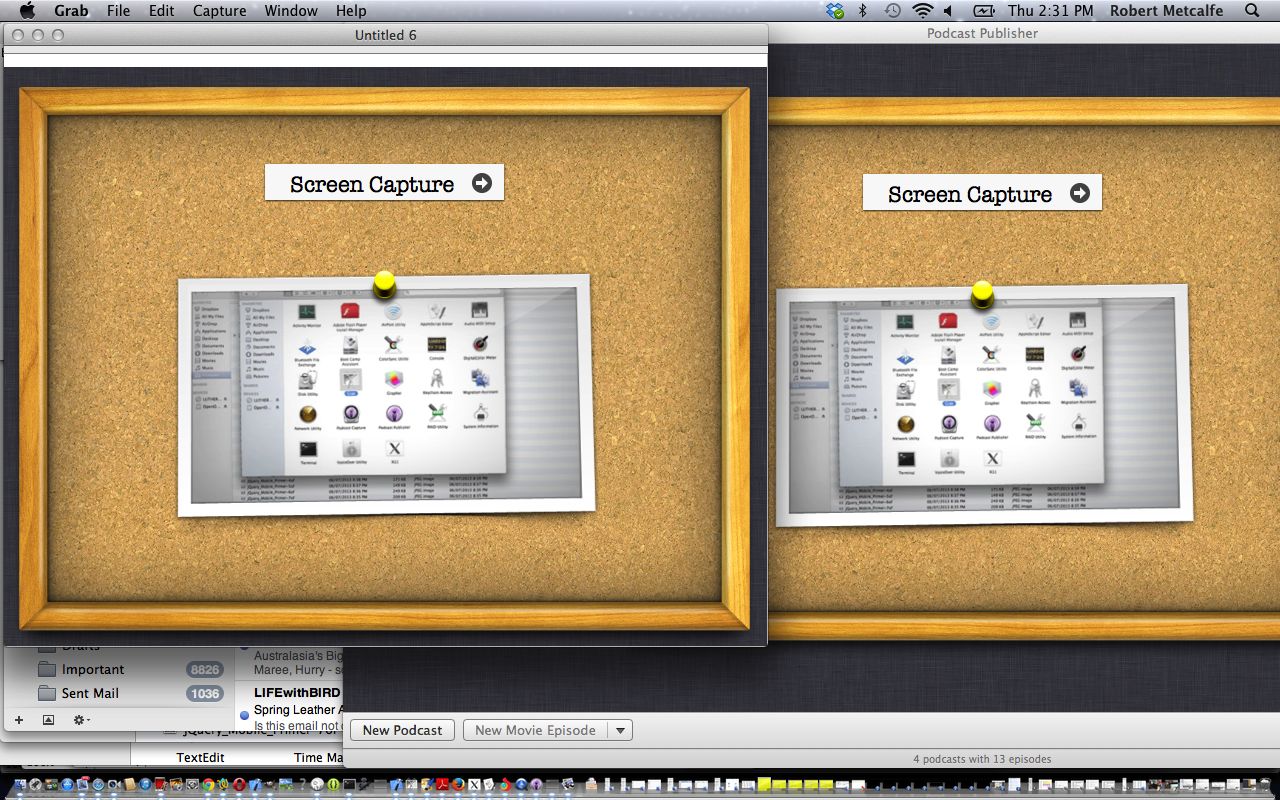Open the Capture menu

tap(219, 11)
